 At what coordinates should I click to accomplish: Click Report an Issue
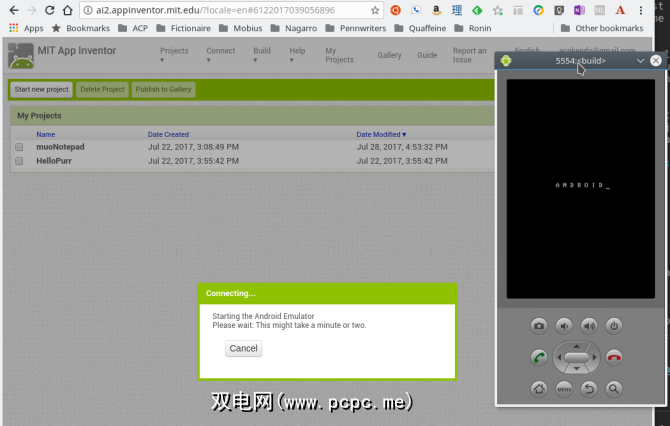click(x=470, y=55)
